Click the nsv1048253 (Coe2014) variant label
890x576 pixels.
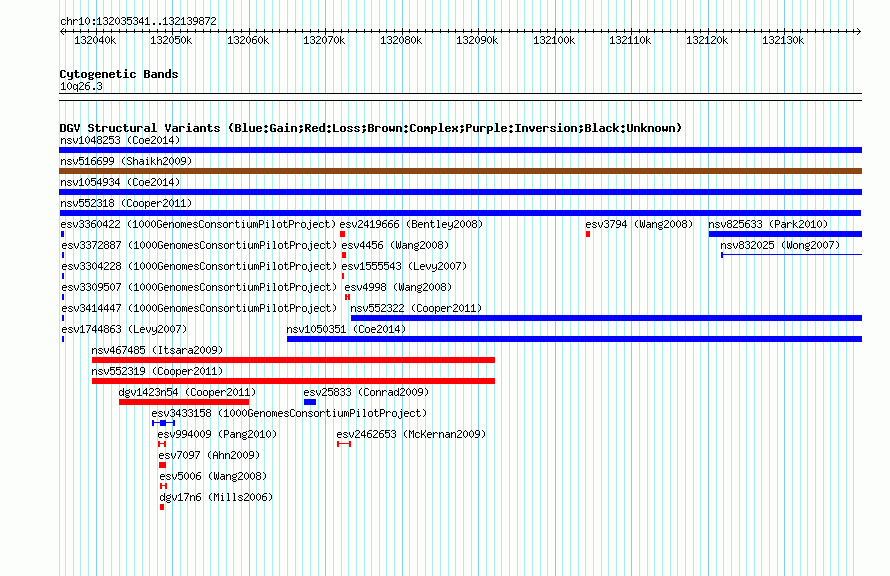120,140
